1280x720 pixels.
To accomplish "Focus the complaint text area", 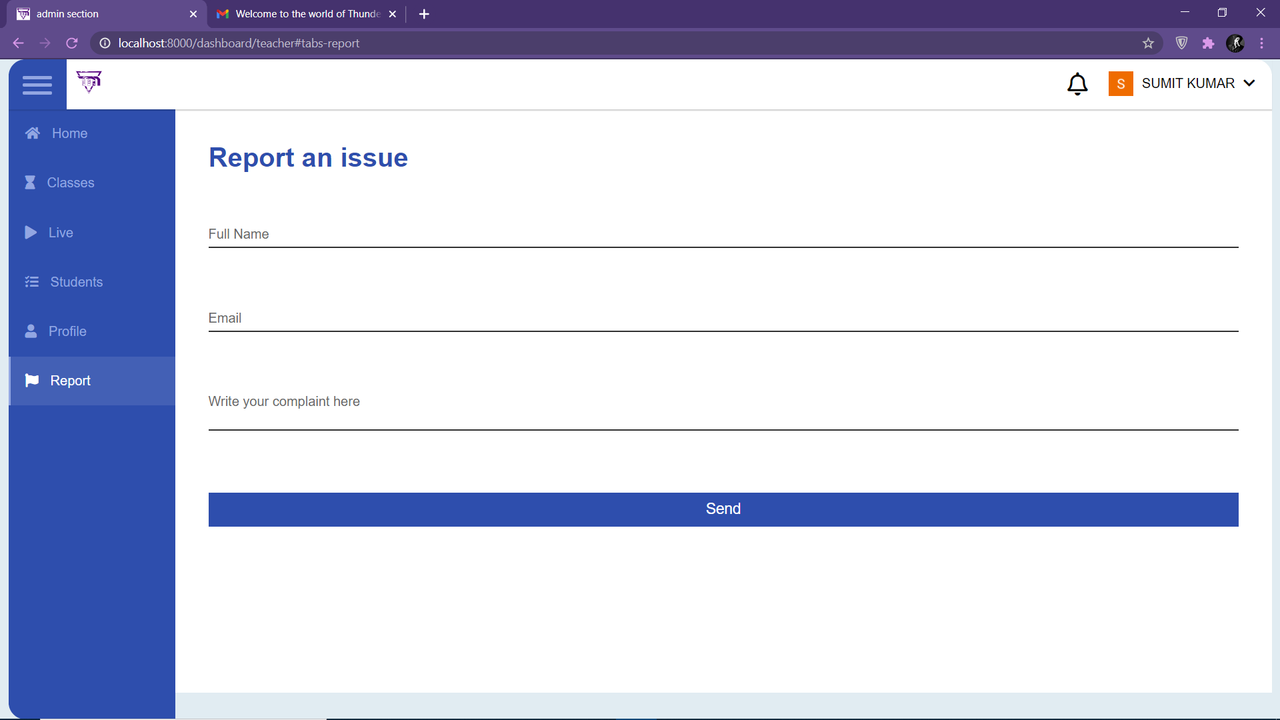I will (723, 409).
